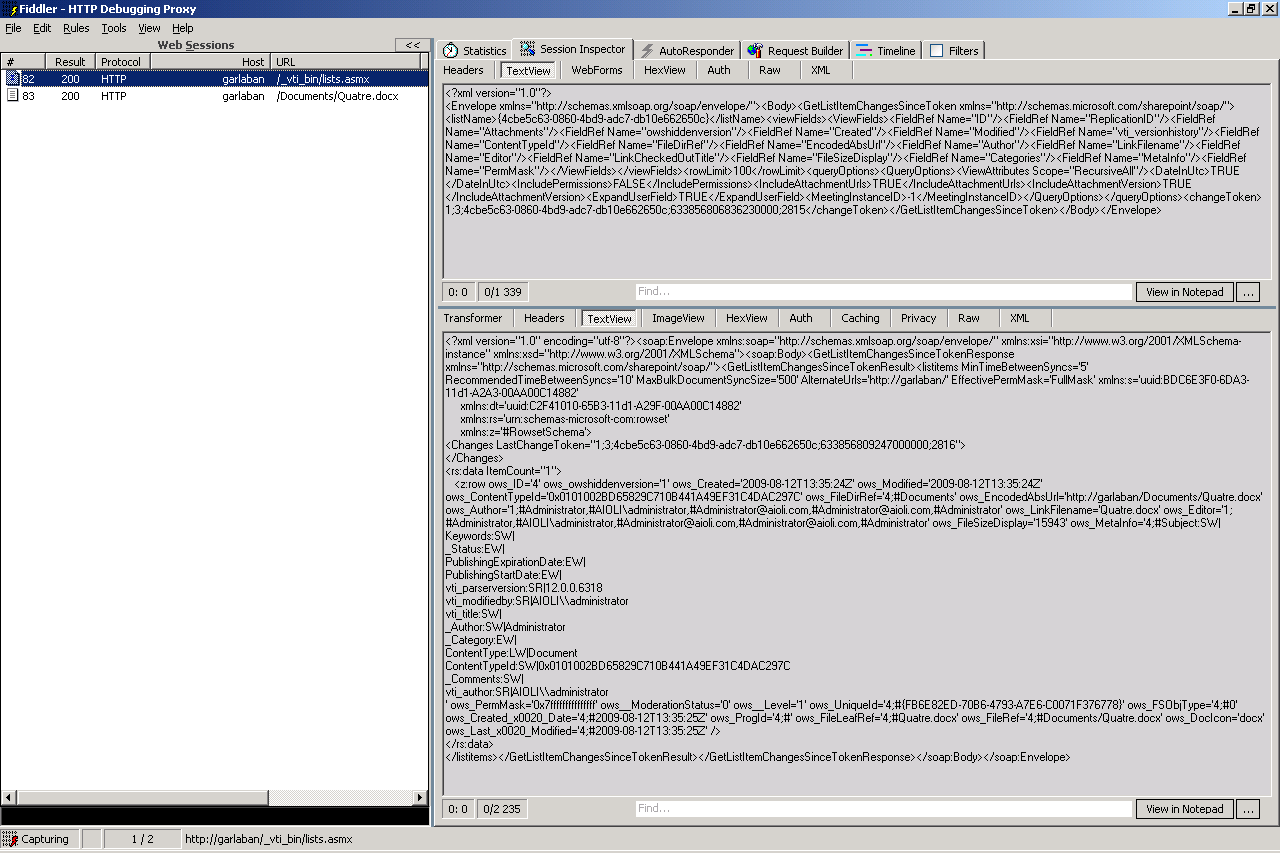Sort sessions by # column header

point(23,62)
